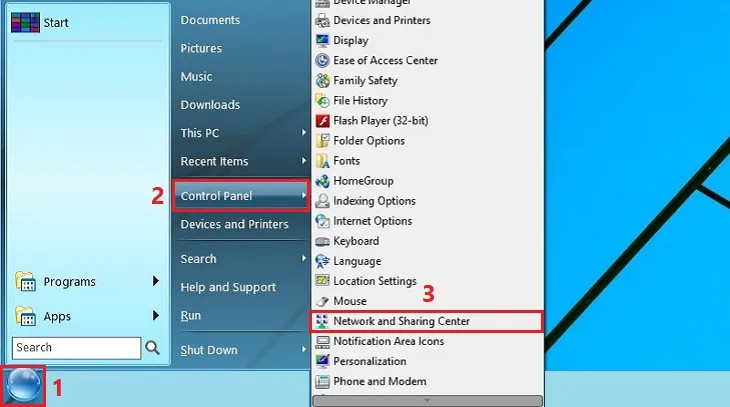Expand the This PC submenu arrow

coord(304,133)
